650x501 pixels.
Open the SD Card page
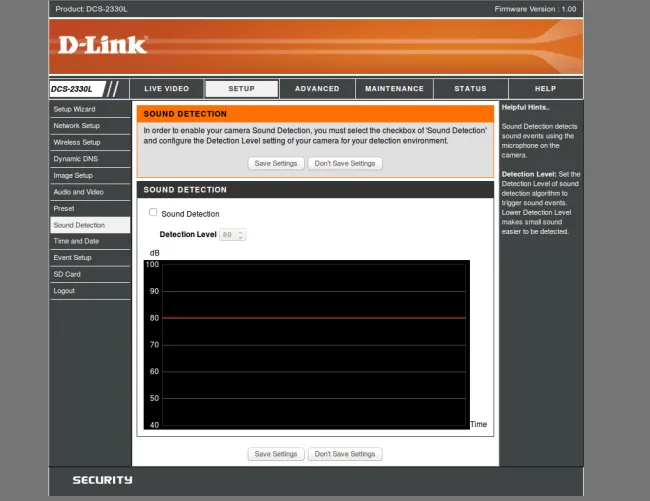click(x=90, y=274)
